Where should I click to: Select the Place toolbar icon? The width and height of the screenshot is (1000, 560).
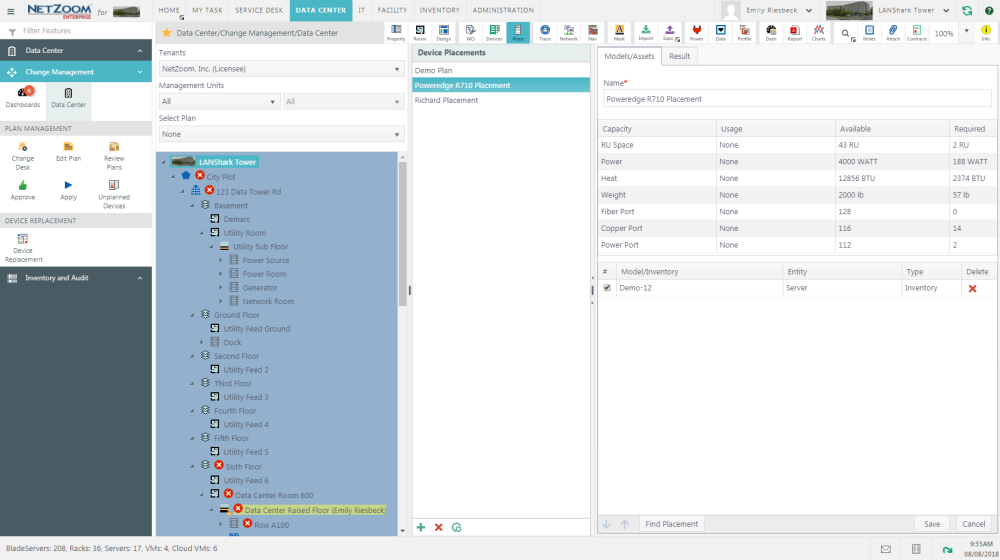point(518,33)
